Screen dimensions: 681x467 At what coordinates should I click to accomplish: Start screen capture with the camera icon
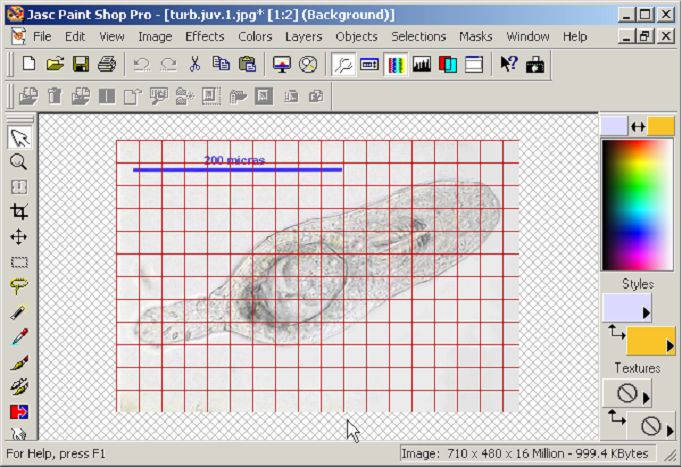pos(535,64)
